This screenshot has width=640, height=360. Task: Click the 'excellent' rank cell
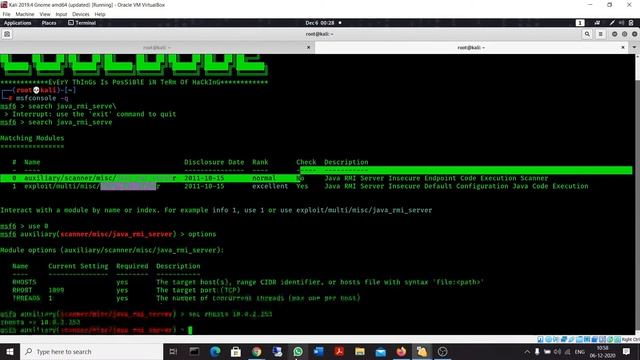pos(270,186)
